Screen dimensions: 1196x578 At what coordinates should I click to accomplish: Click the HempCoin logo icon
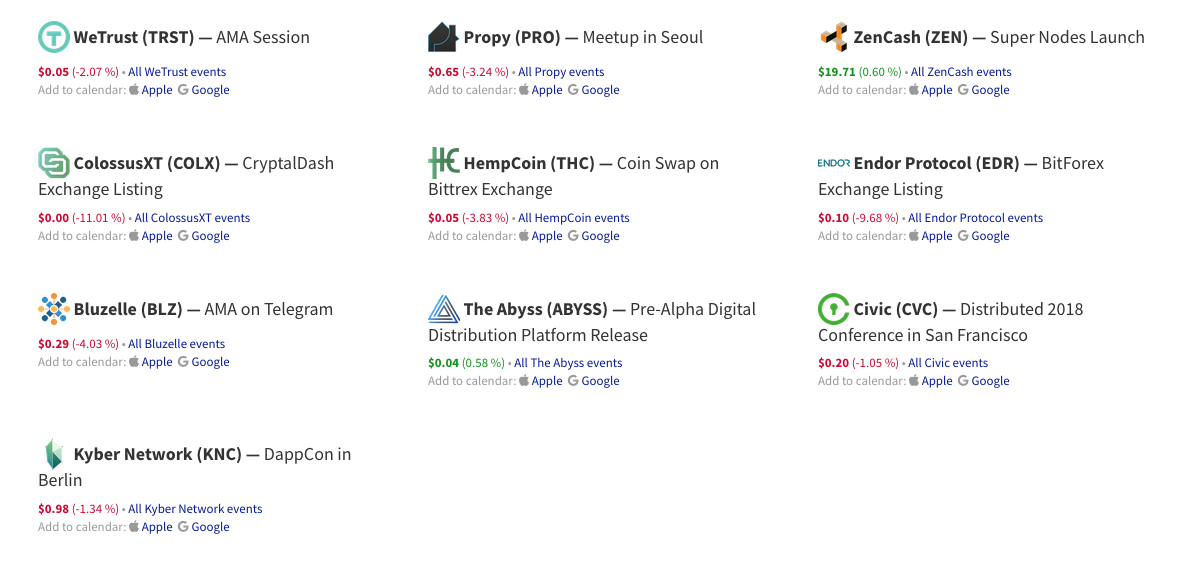click(x=443, y=163)
